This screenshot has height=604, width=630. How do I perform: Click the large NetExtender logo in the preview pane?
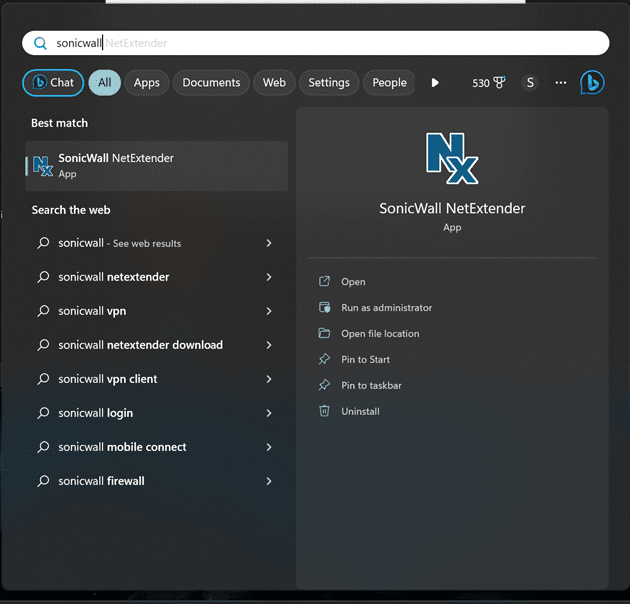click(452, 158)
